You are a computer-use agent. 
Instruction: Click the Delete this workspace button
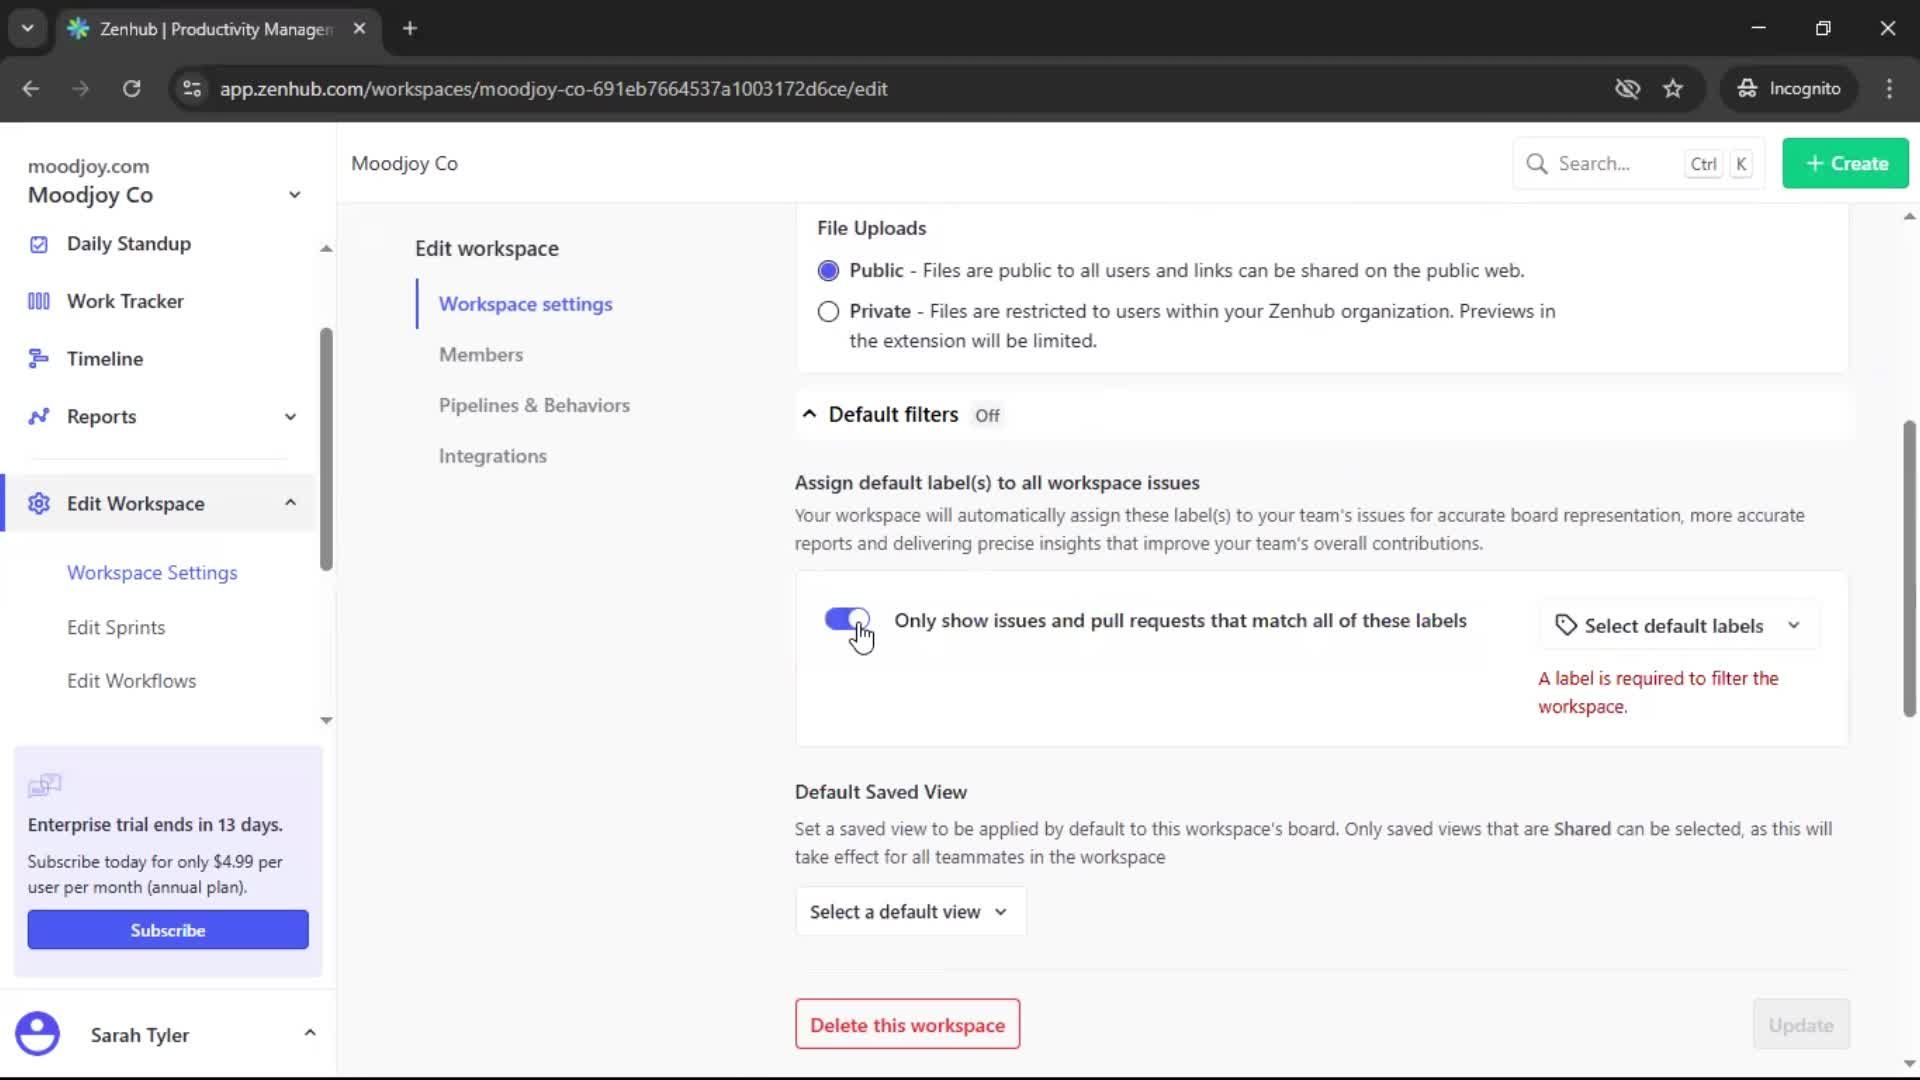click(x=906, y=1024)
